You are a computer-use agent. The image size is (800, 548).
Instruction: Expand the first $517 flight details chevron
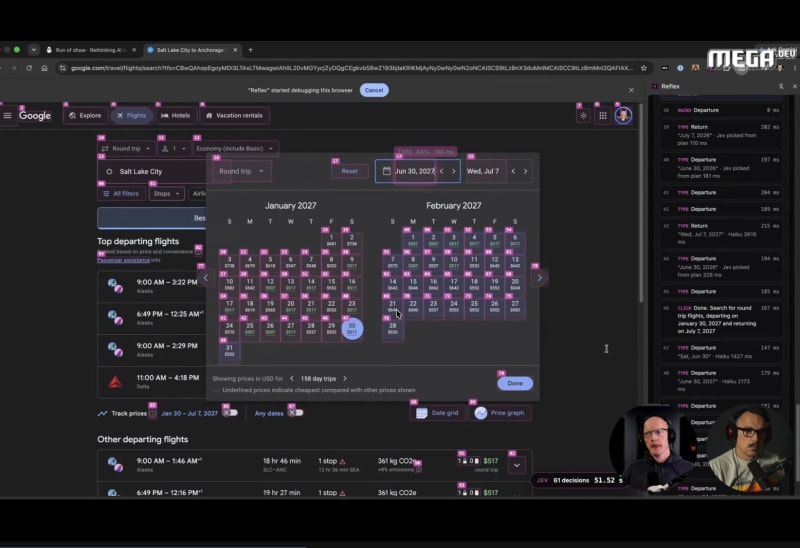point(516,465)
